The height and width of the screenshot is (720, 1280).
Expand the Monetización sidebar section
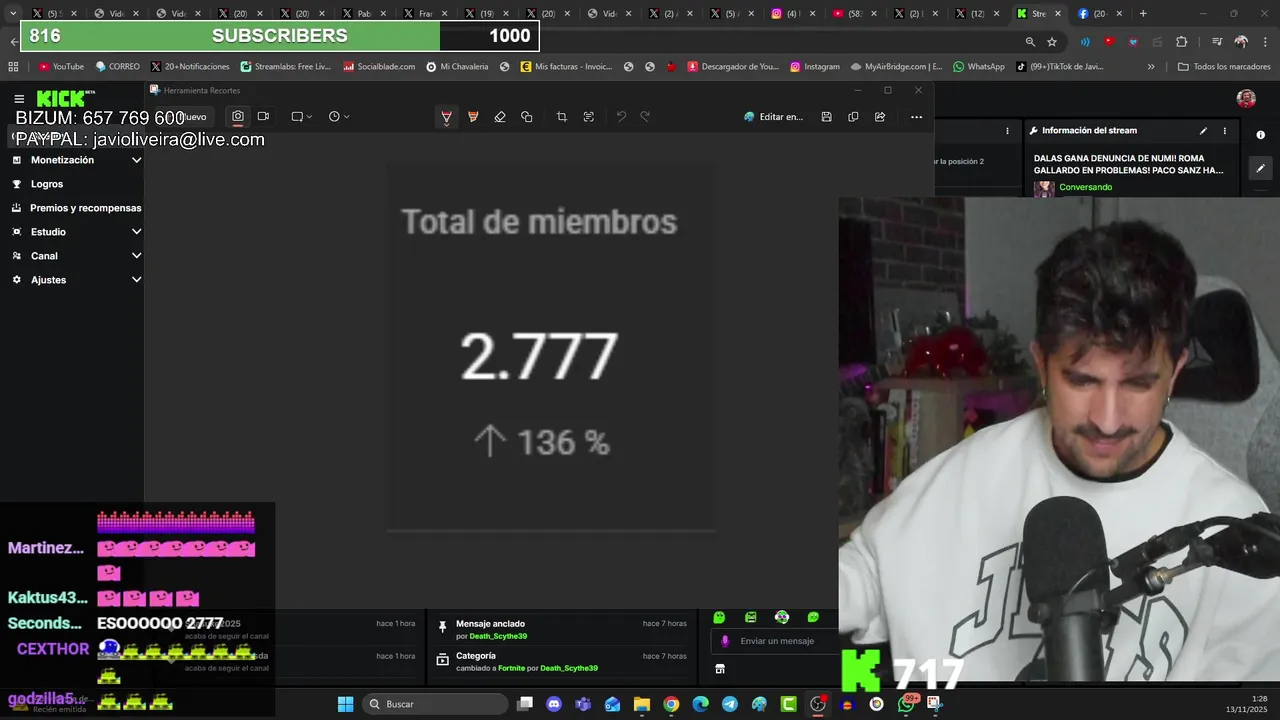(x=76, y=160)
